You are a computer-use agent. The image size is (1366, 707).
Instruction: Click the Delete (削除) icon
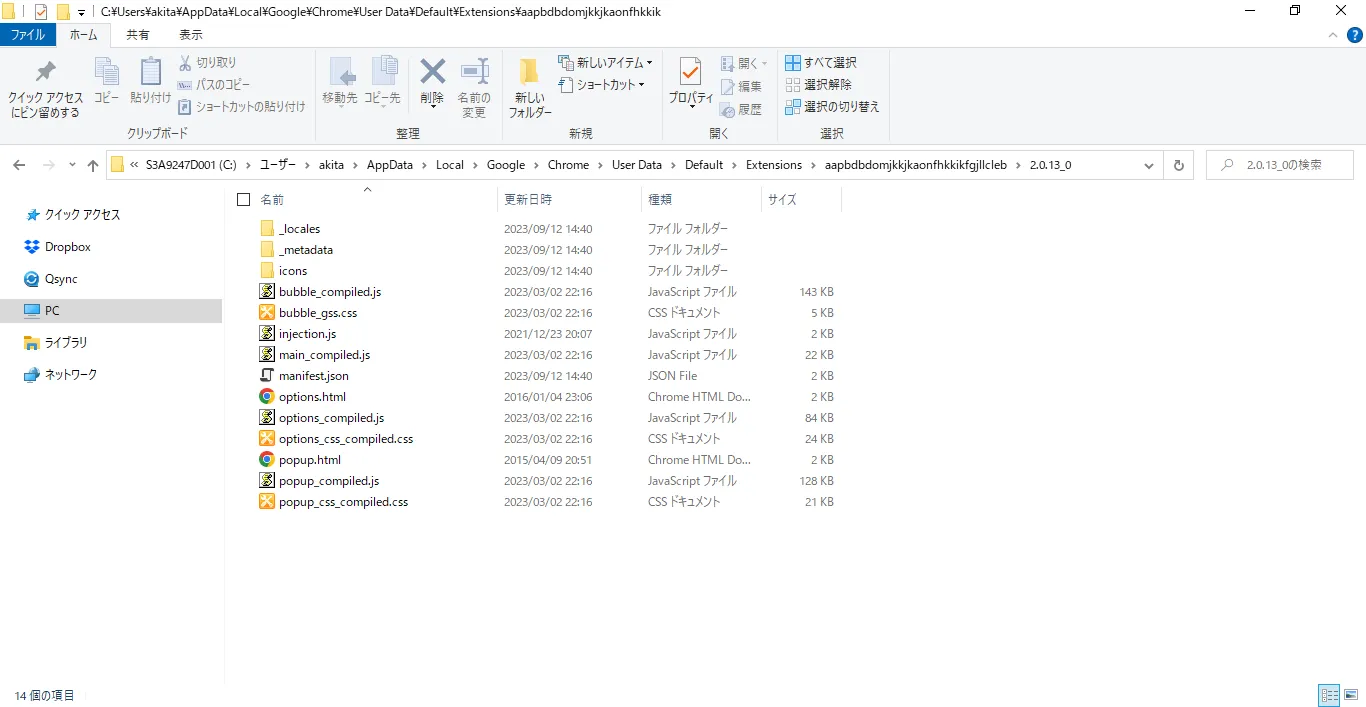click(x=432, y=81)
